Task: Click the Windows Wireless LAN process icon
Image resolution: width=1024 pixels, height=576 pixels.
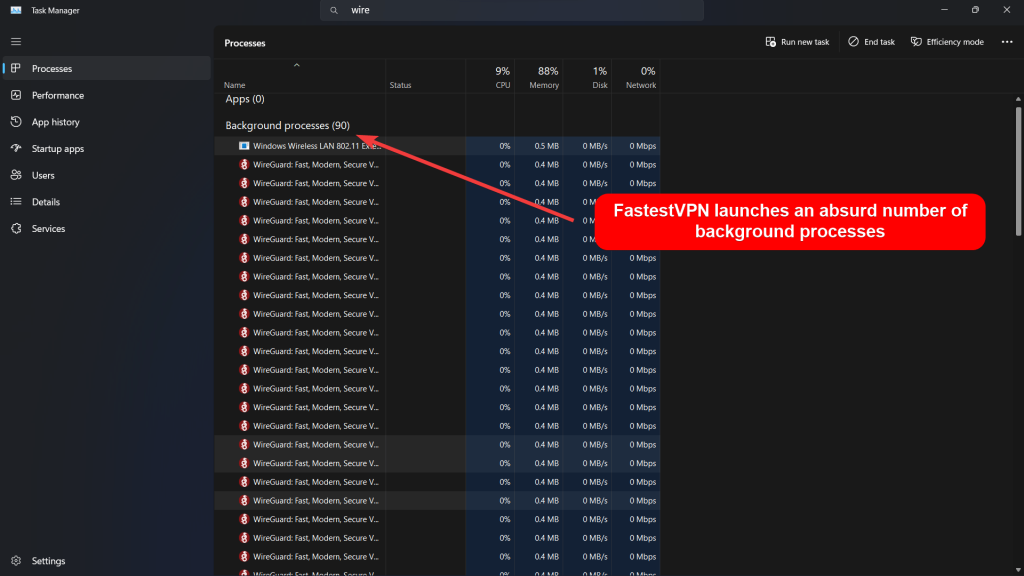Action: pos(244,145)
